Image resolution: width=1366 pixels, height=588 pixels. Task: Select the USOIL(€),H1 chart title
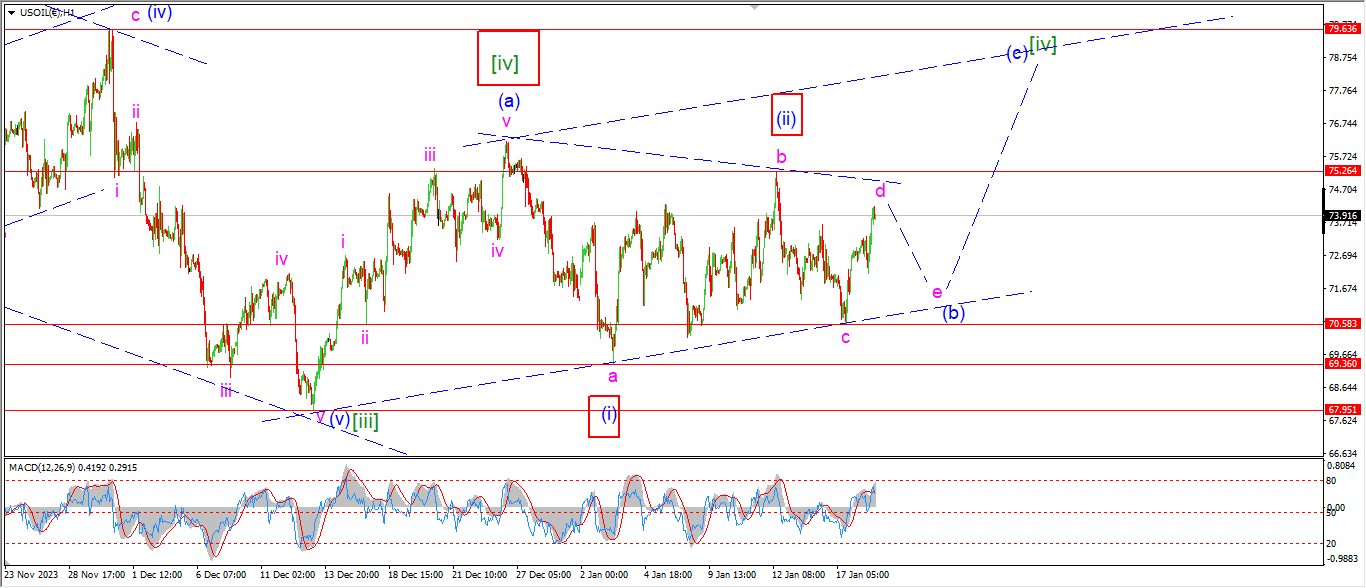(47, 13)
